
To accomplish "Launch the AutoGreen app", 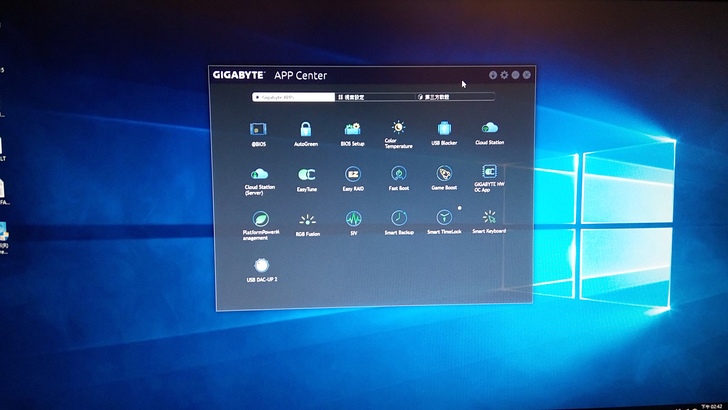I will coord(306,134).
